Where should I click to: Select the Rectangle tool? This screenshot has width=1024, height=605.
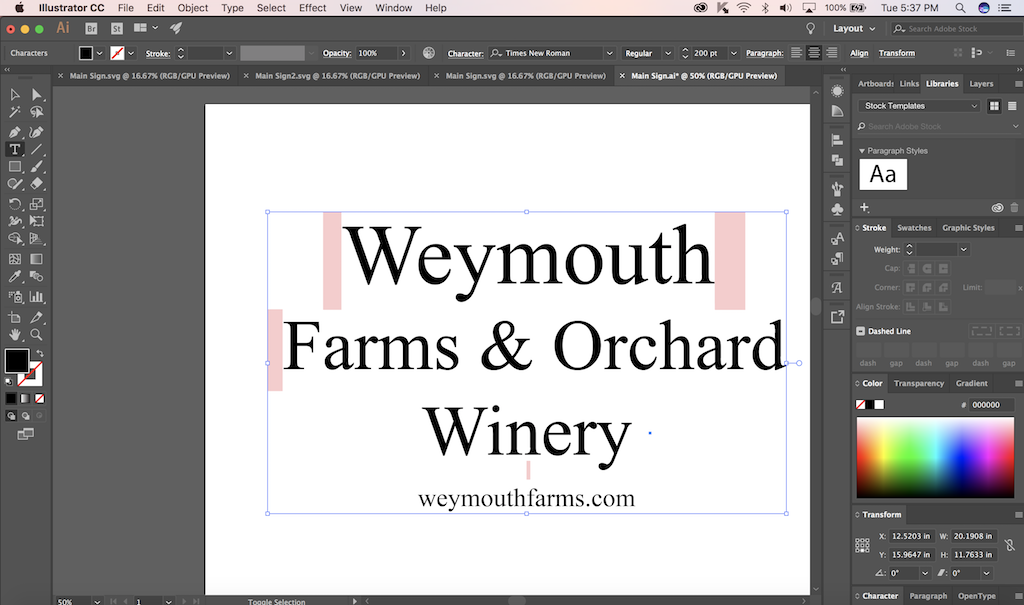click(x=14, y=167)
